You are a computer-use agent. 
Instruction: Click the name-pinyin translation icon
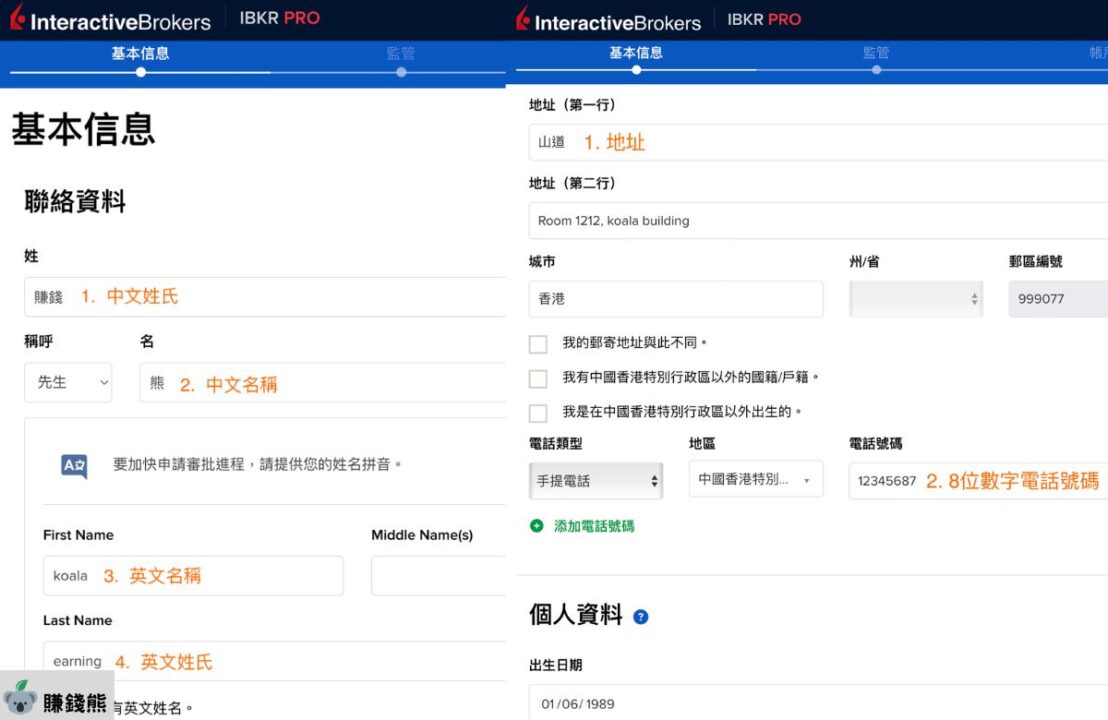74,466
